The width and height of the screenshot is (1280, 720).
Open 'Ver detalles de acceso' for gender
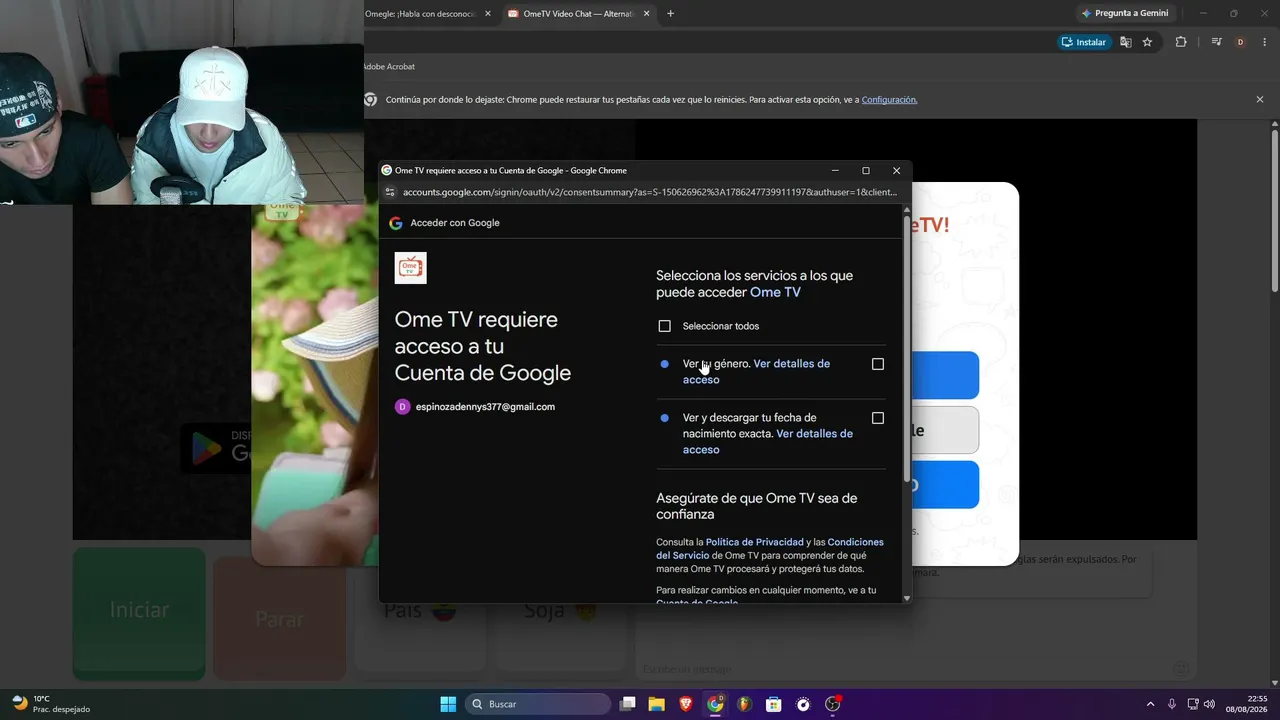(x=756, y=372)
